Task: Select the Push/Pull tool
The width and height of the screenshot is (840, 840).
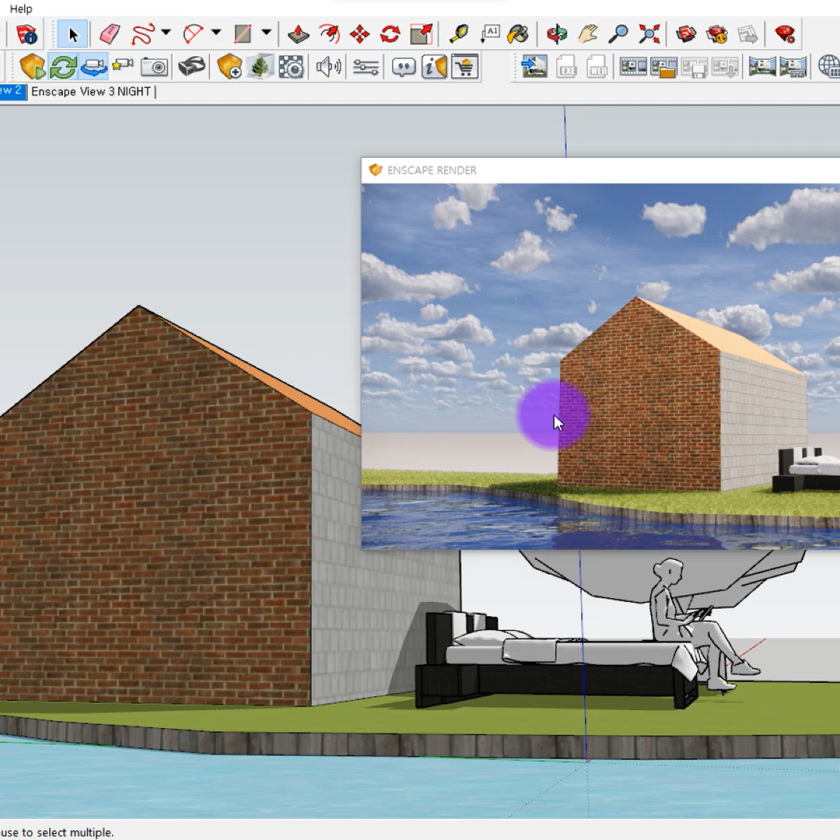Action: [x=297, y=36]
